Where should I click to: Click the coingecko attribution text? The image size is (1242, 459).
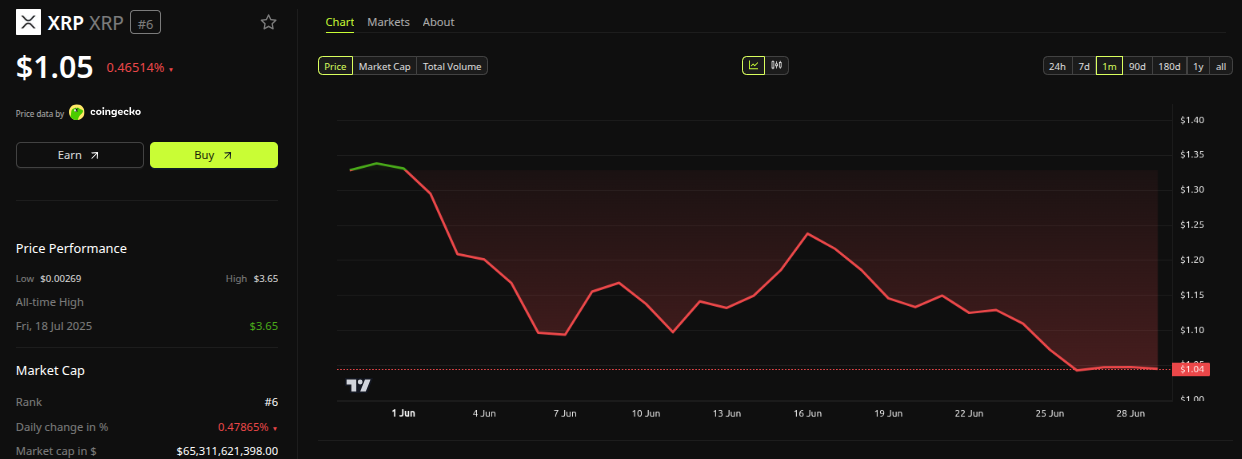(115, 112)
